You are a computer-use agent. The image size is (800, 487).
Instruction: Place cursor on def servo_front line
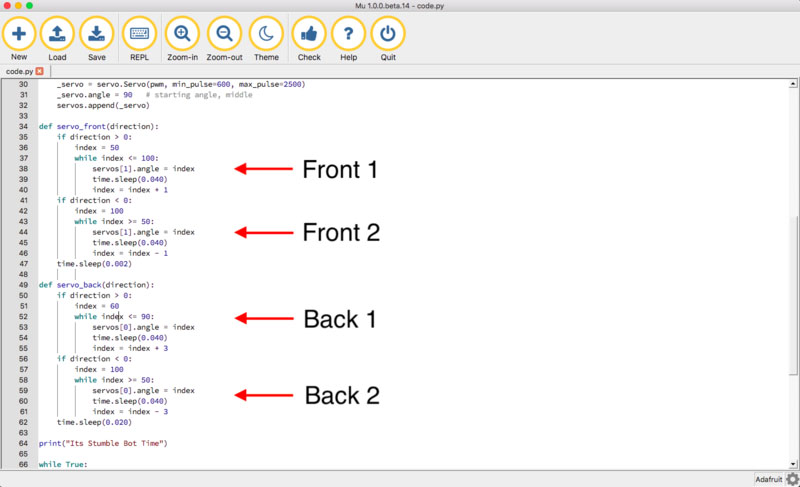pyautogui.click(x=98, y=127)
